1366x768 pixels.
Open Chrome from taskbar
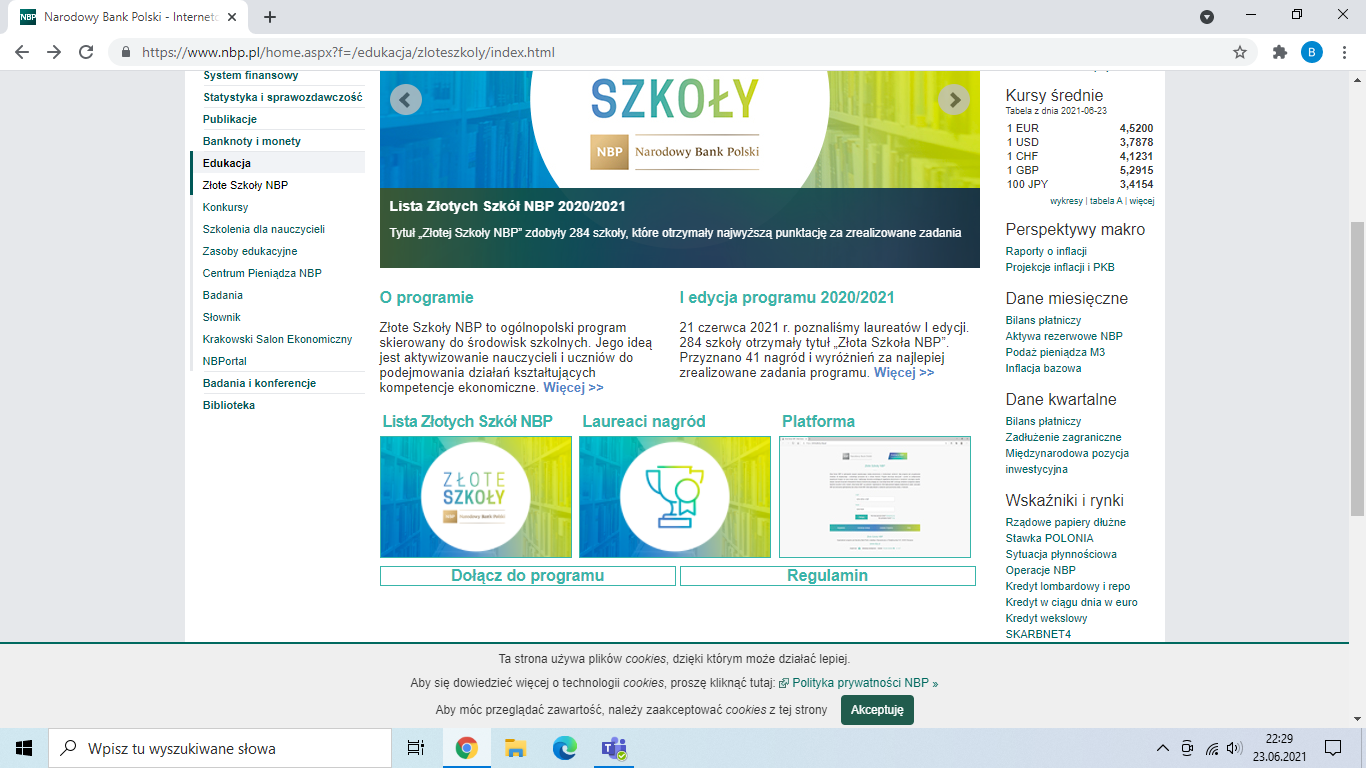466,748
